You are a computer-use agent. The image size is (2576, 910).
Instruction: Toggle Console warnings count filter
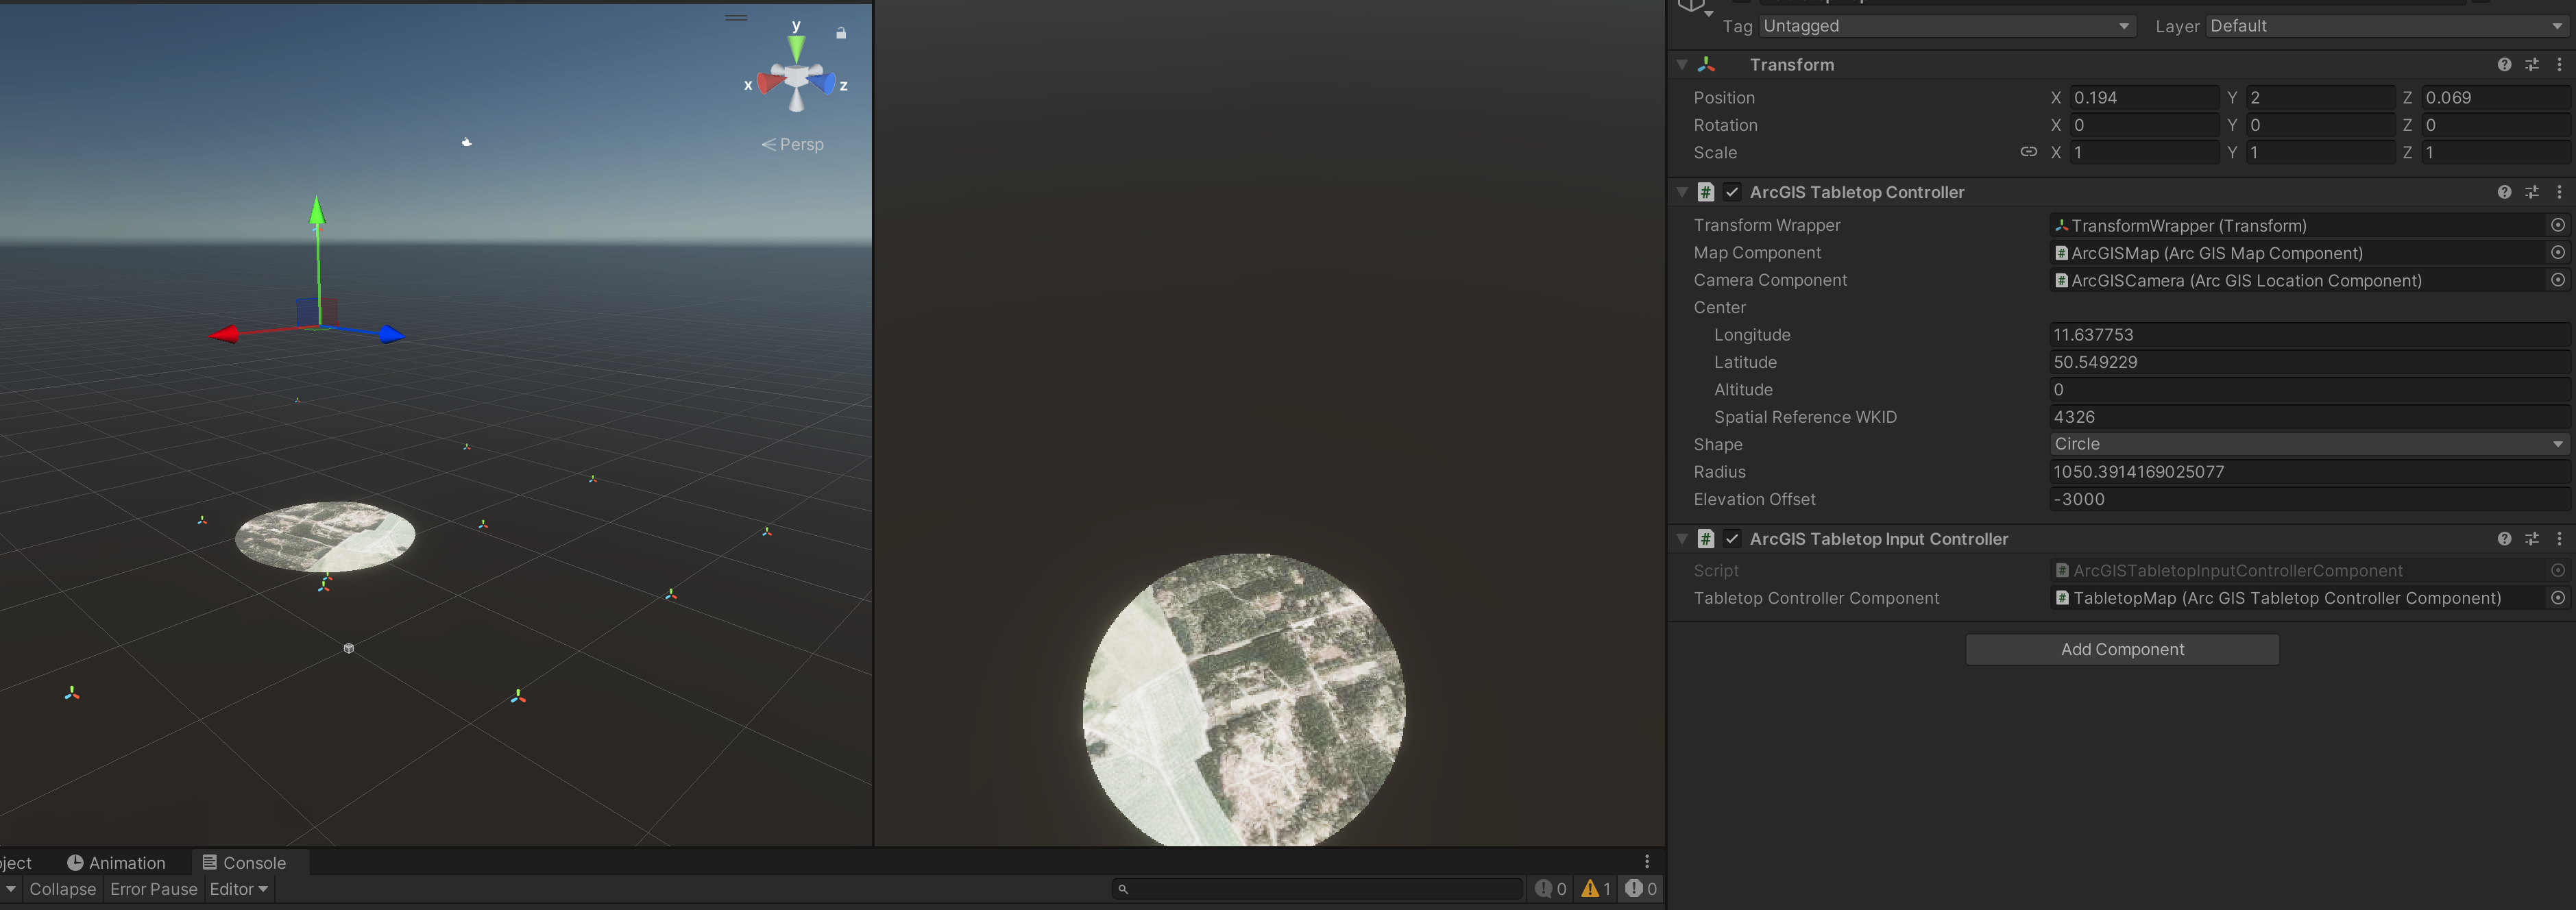(1596, 889)
